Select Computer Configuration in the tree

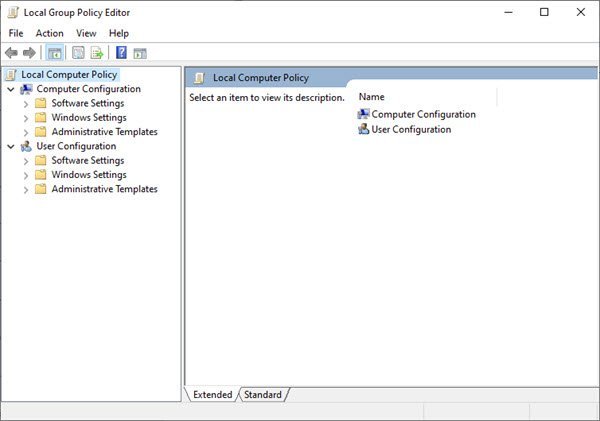tap(88, 89)
